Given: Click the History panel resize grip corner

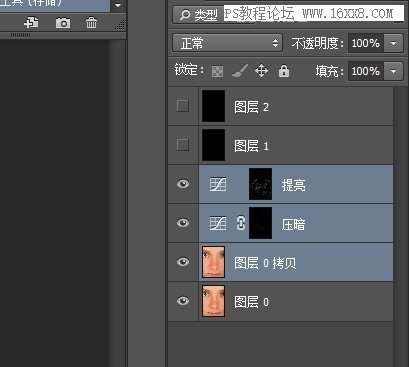Looking at the screenshot, I should pos(120,26).
